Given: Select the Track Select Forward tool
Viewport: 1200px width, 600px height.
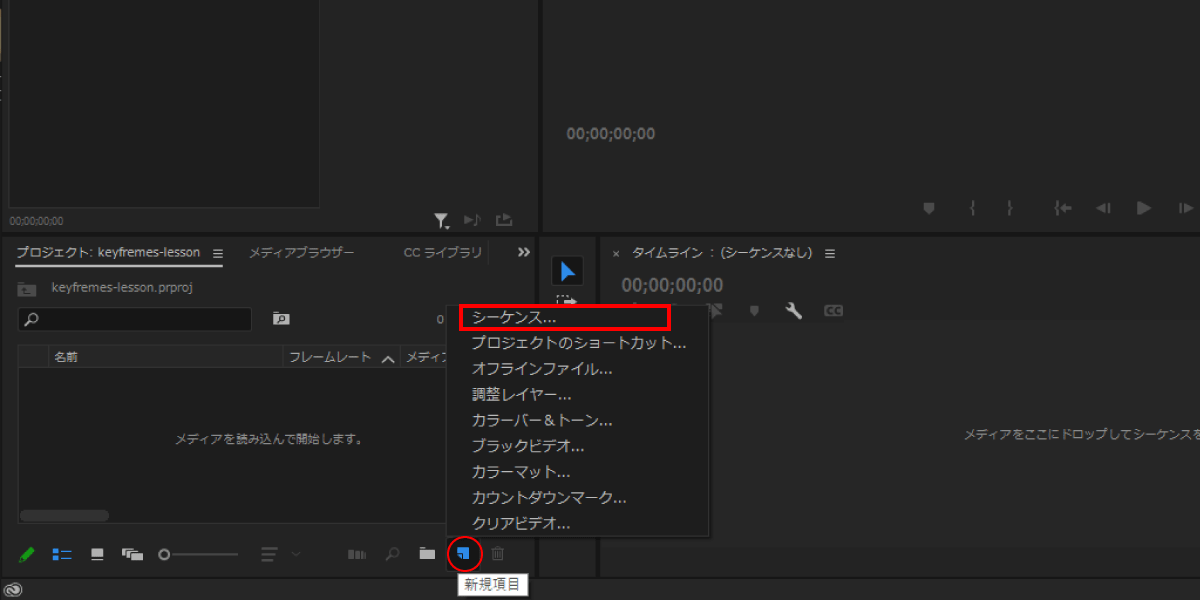Looking at the screenshot, I should (568, 299).
